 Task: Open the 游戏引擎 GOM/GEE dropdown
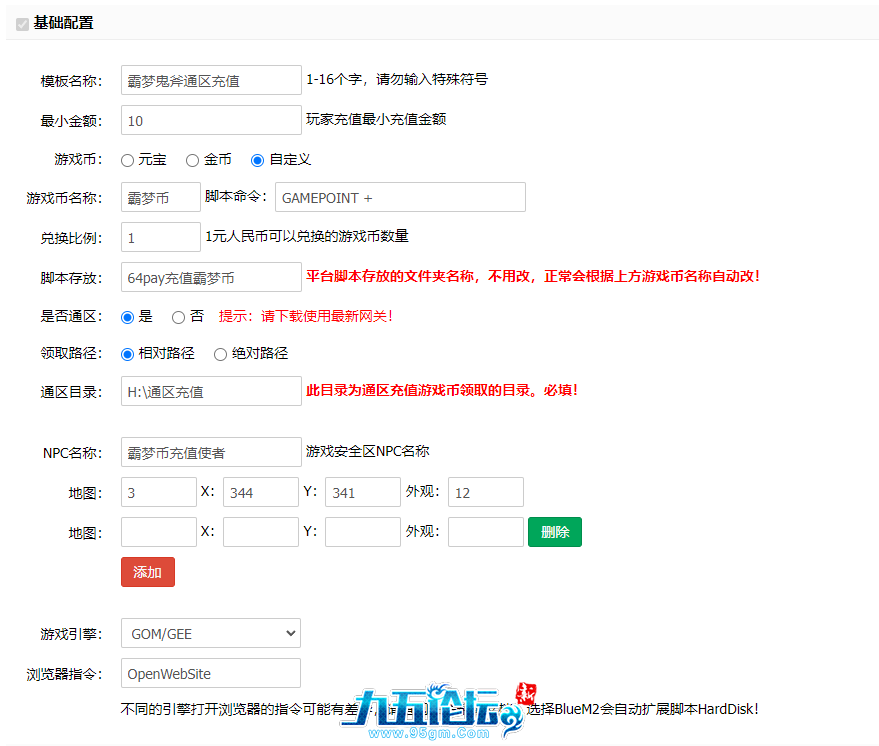(x=210, y=634)
